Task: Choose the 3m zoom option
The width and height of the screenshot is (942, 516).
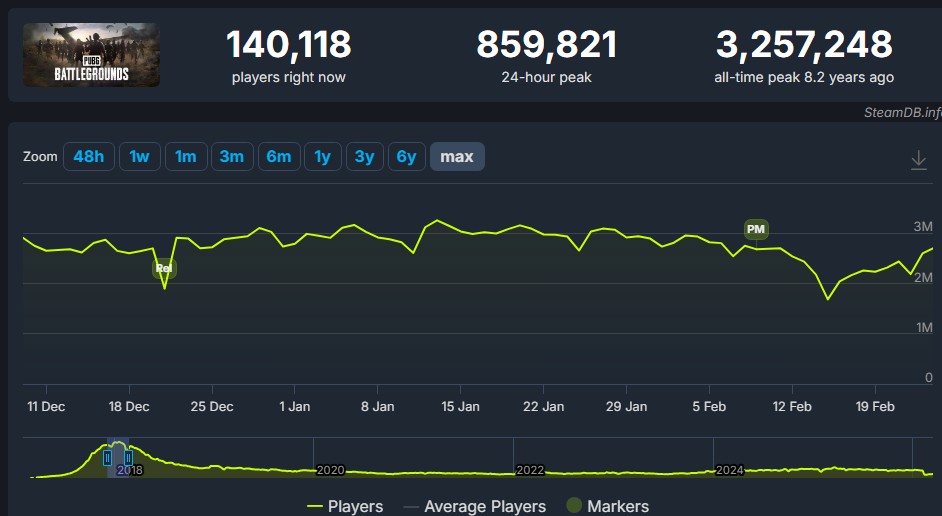Action: pyautogui.click(x=231, y=157)
